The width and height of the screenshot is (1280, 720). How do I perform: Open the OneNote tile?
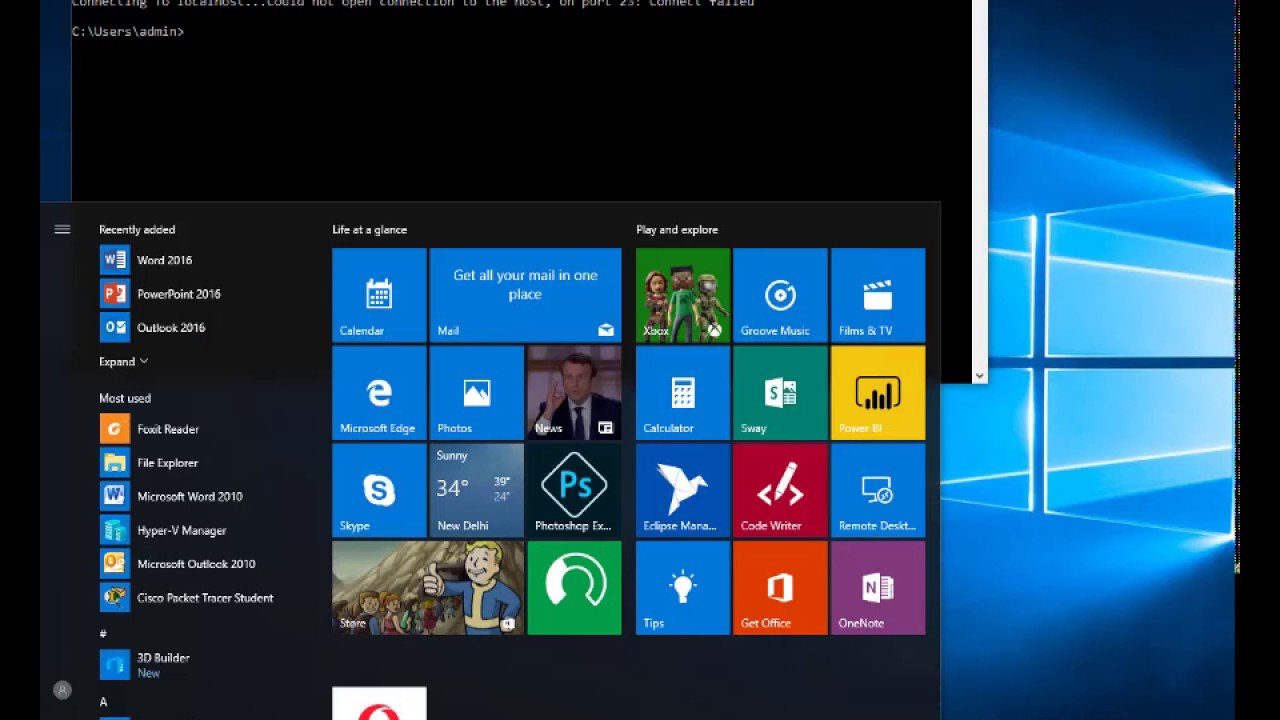point(878,588)
